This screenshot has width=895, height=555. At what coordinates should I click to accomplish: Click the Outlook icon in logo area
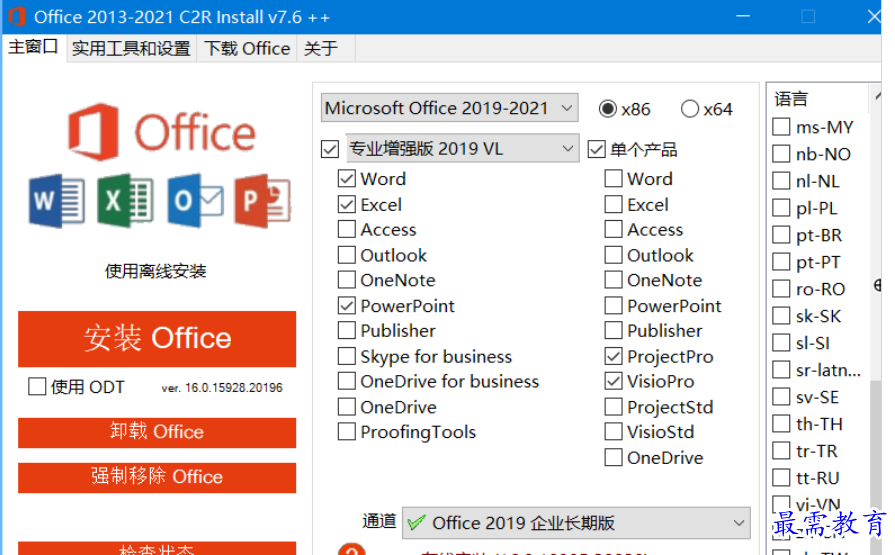(195, 200)
